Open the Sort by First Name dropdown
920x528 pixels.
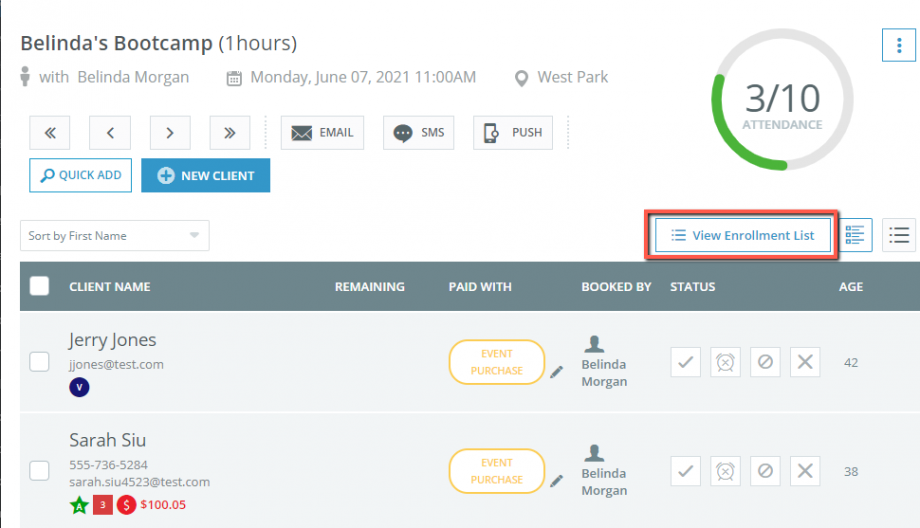tap(114, 236)
